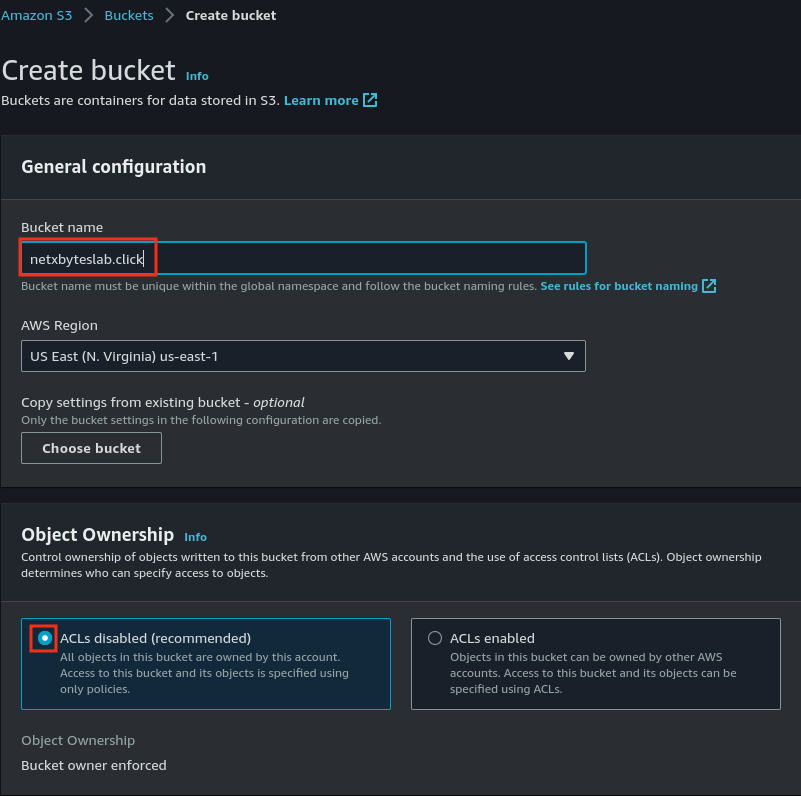The image size is (801, 796).
Task: Click chevron separator after Buckets breadcrumb
Action: coord(168,15)
